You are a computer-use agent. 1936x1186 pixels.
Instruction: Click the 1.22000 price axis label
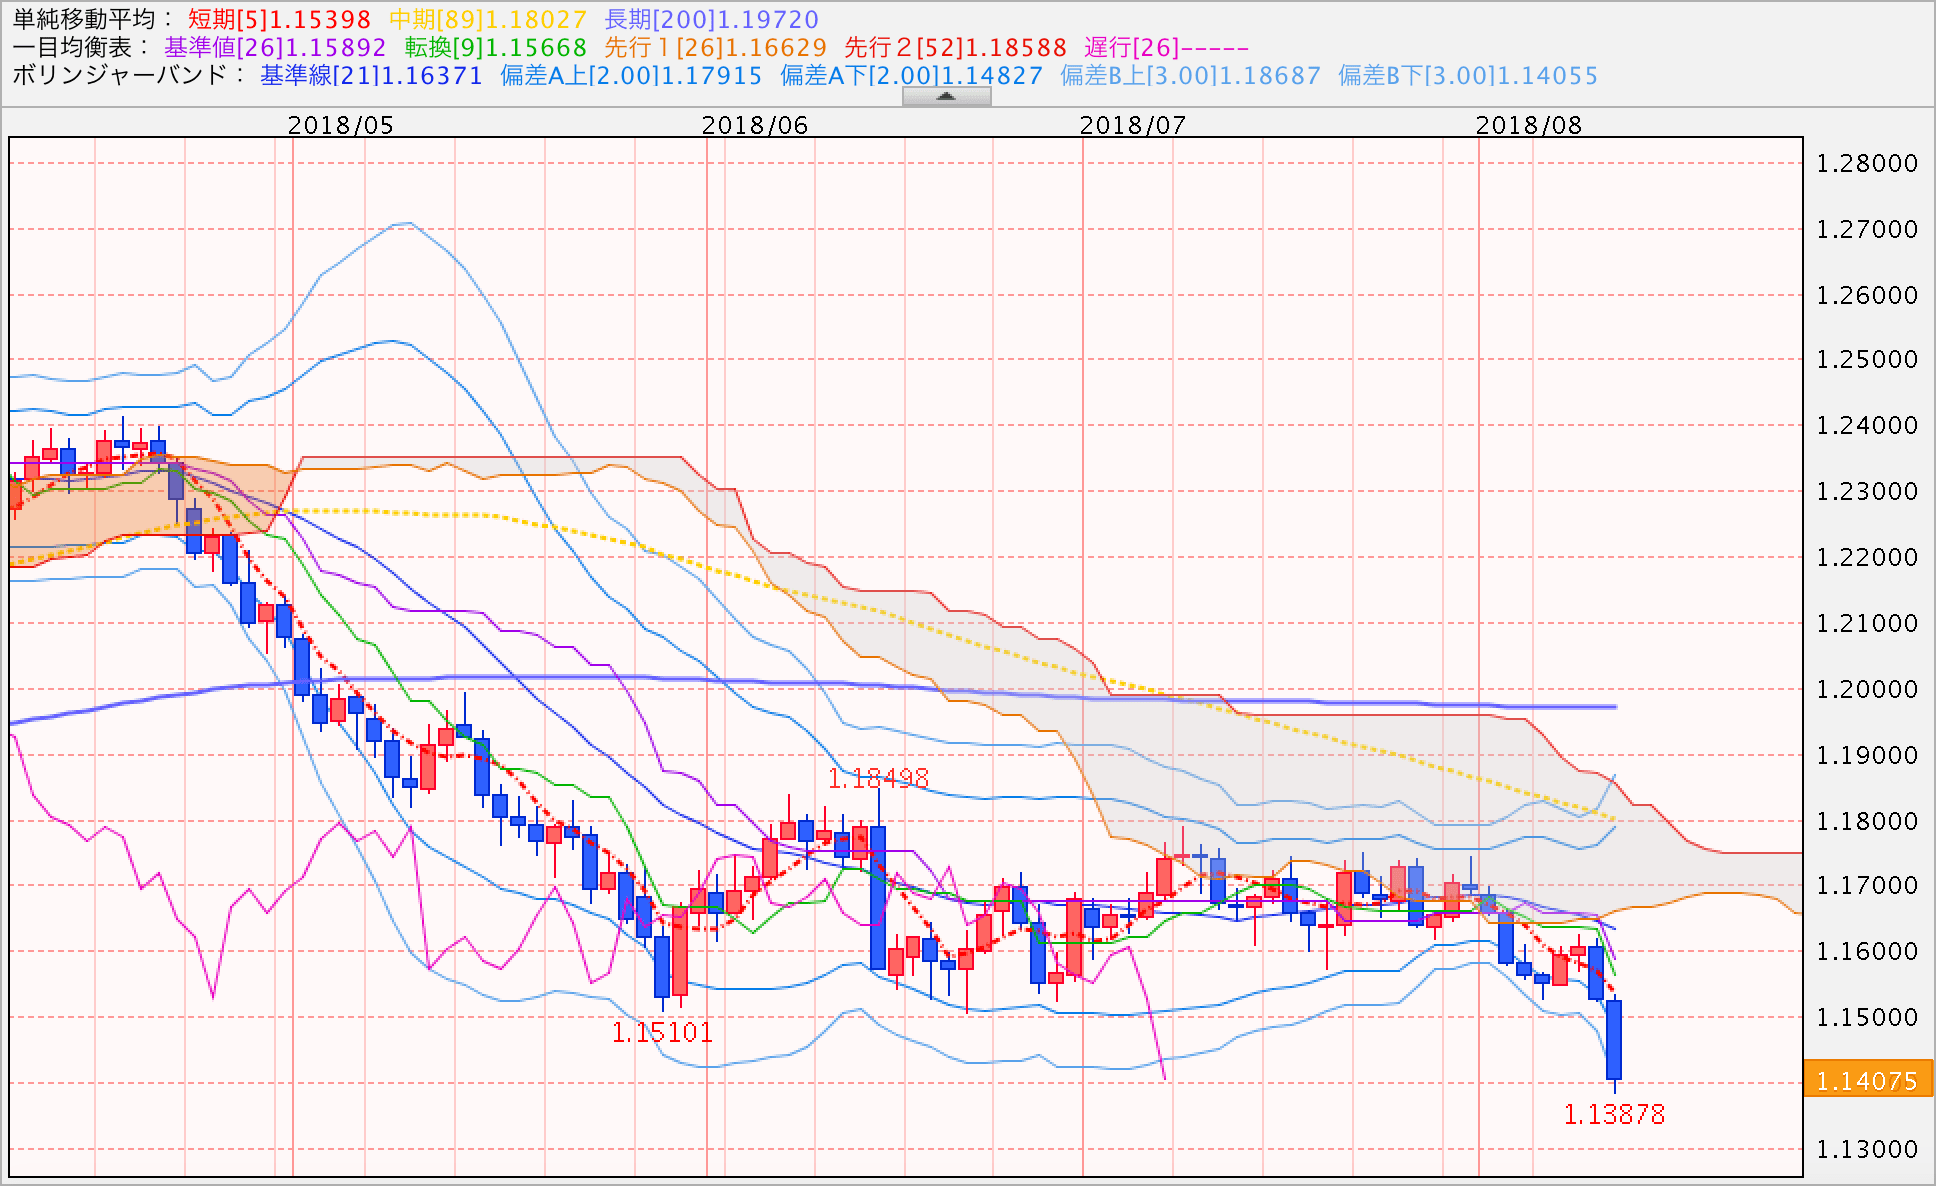pos(1867,557)
